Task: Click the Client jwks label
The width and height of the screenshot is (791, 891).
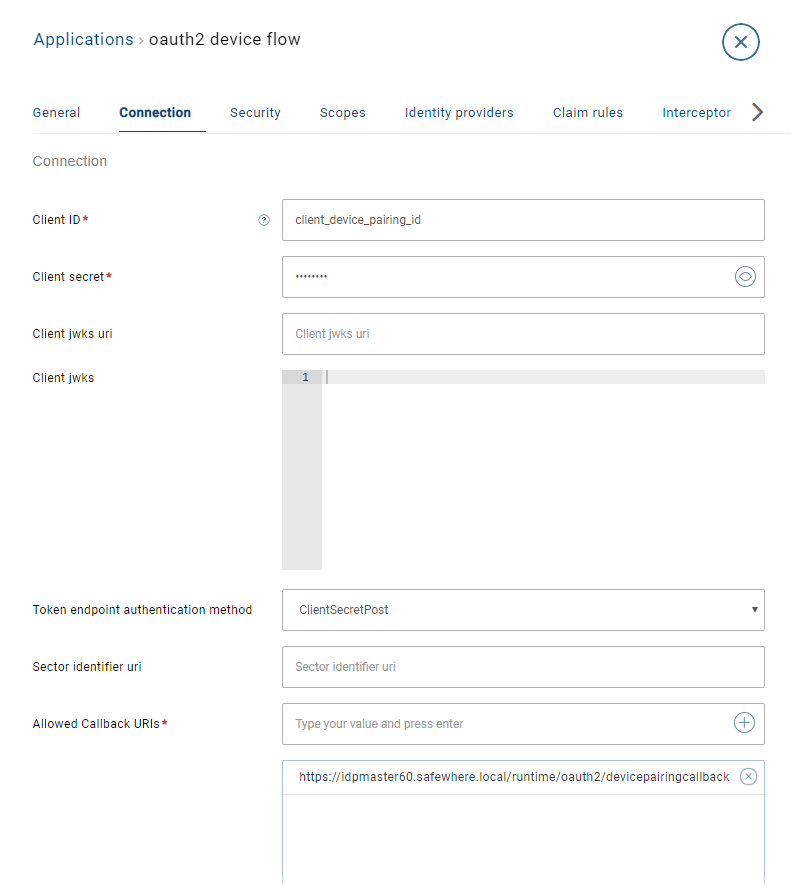Action: click(x=63, y=378)
